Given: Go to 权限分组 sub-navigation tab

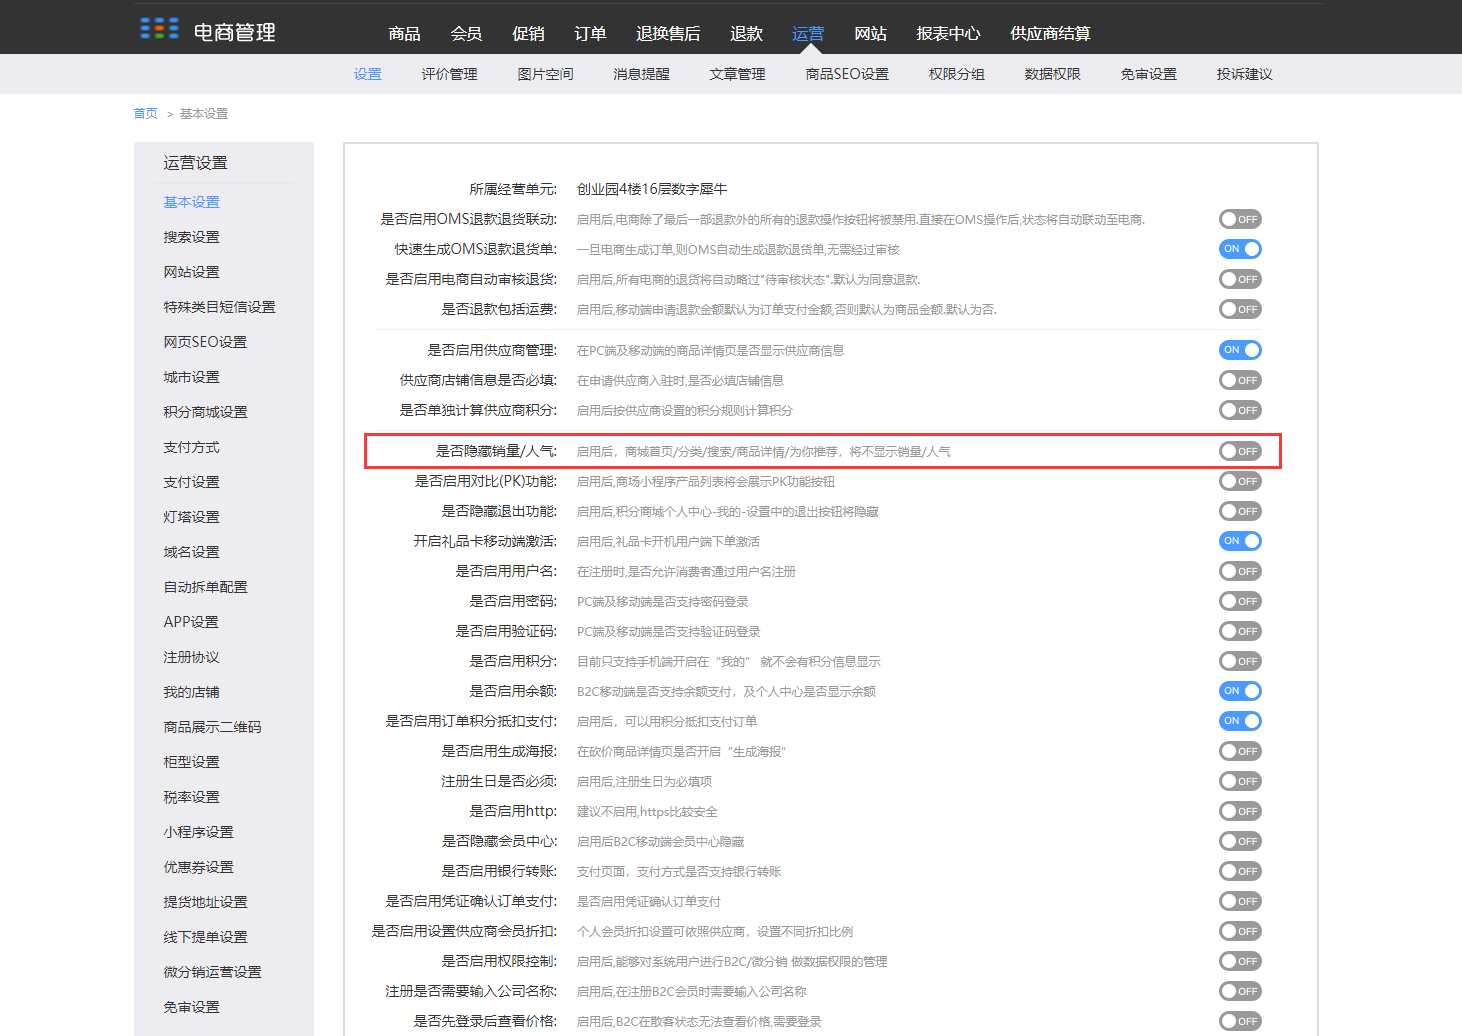Looking at the screenshot, I should pyautogui.click(x=956, y=74).
